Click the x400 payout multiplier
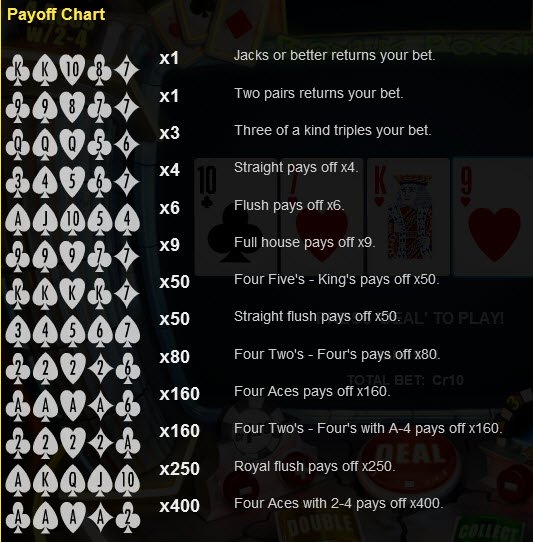Viewport: 533px width, 542px height. (179, 506)
